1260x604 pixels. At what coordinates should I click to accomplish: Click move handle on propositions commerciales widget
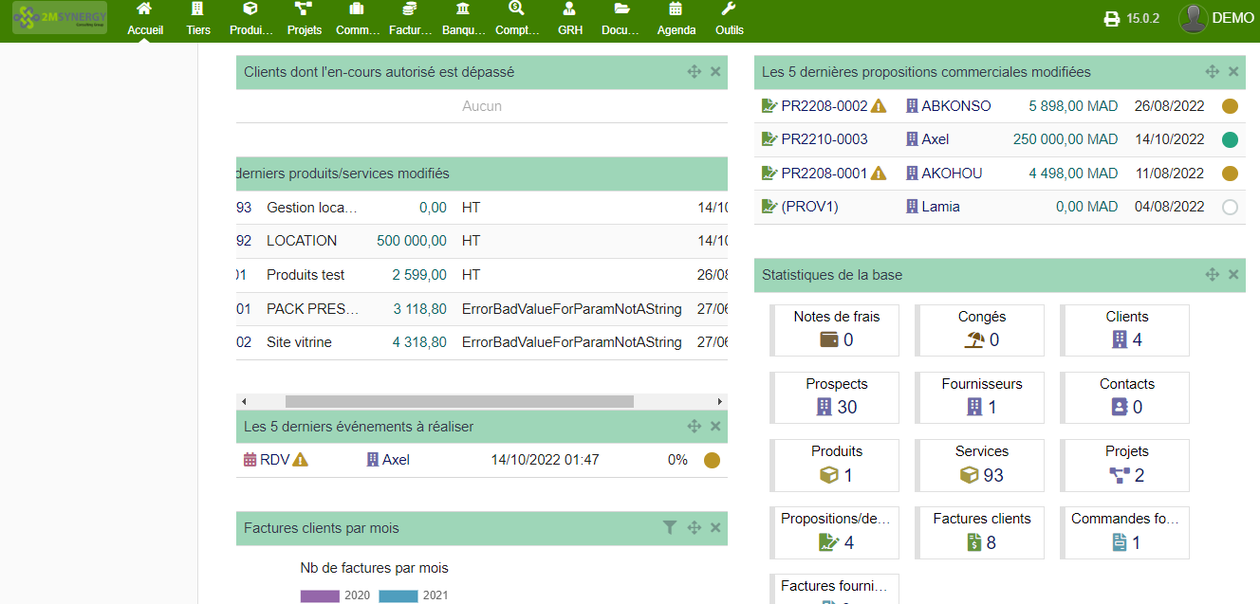coord(1212,72)
